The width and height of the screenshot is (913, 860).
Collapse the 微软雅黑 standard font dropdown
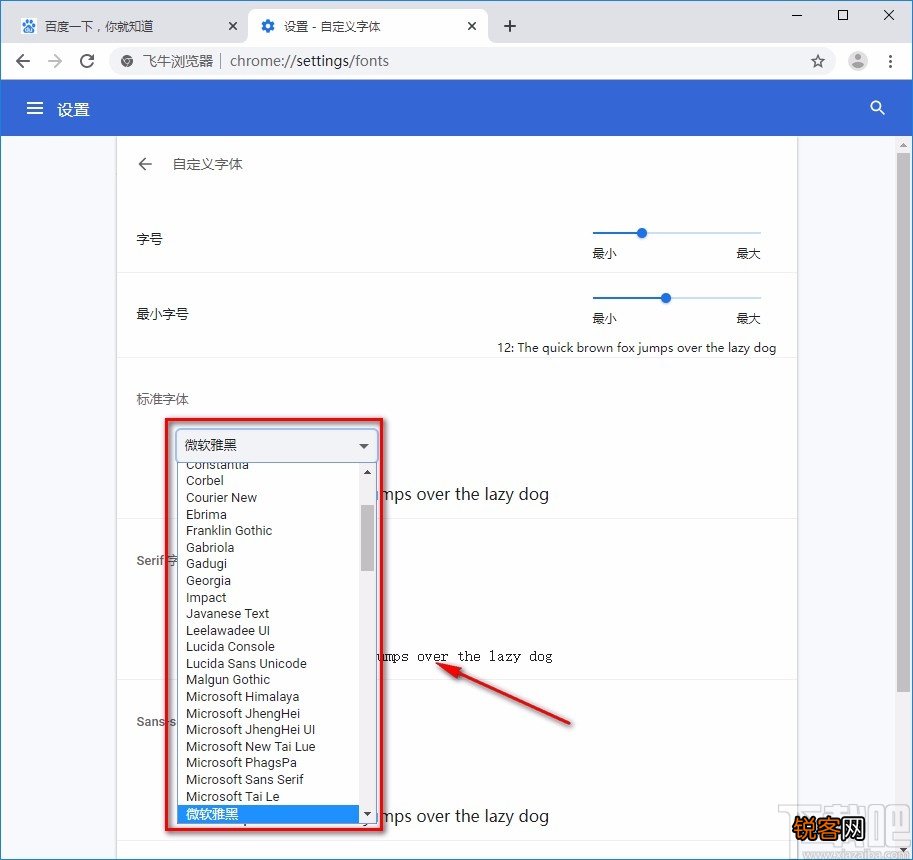(x=277, y=445)
